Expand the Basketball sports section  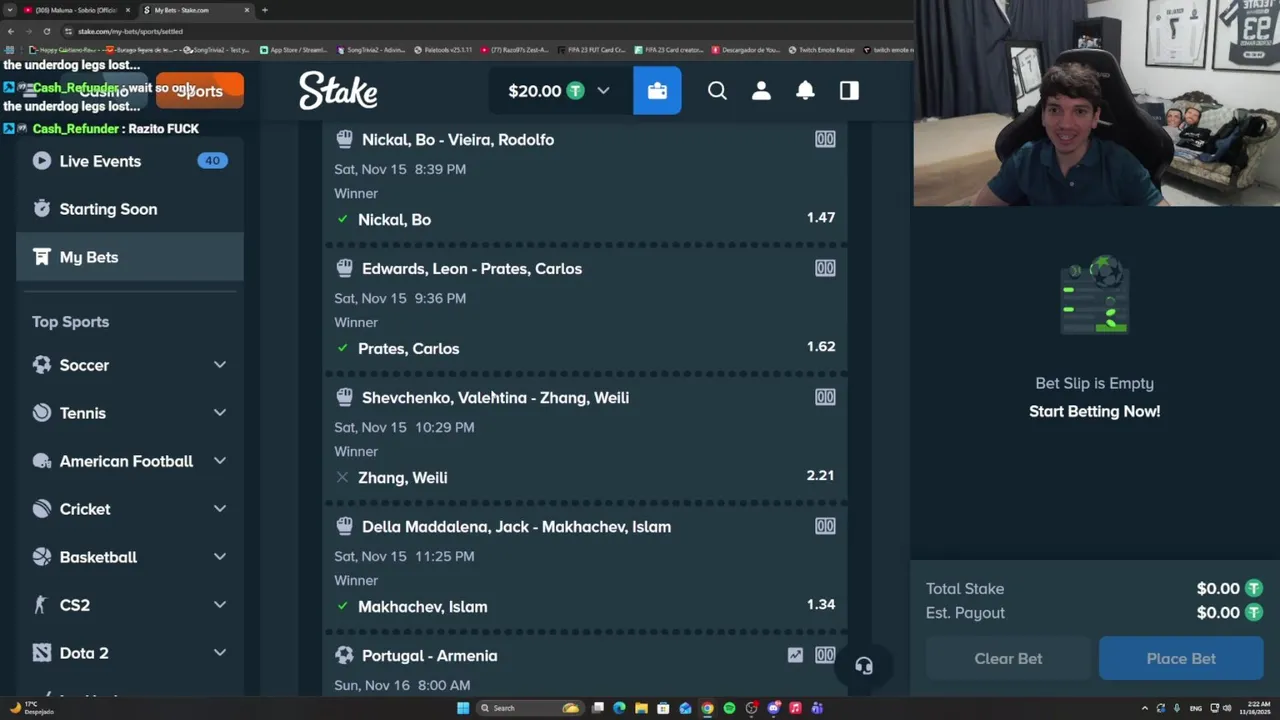220,557
